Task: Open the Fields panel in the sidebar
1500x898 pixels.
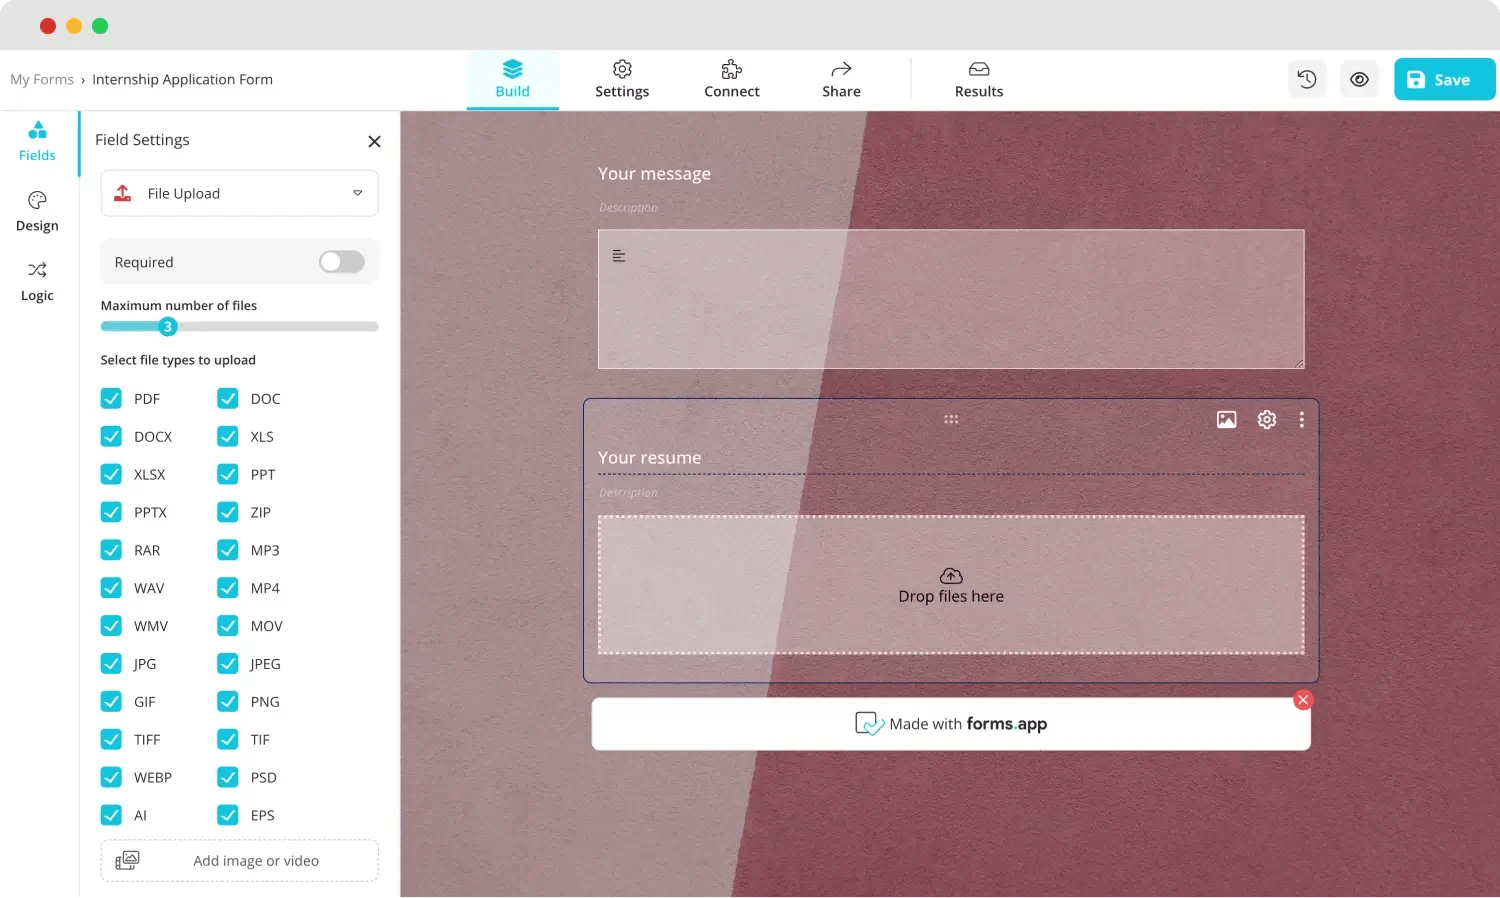Action: 37,140
